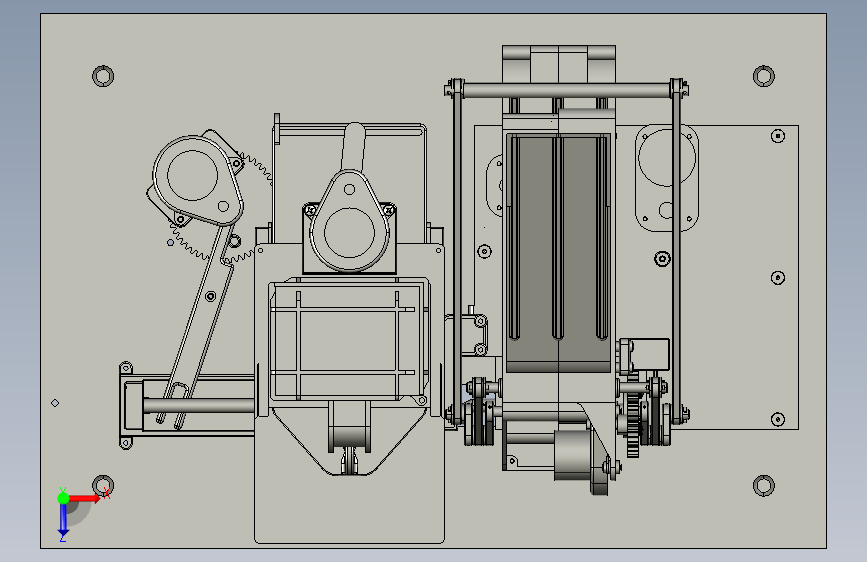Select the dark slotted chute panel
867x562 pixels.
[x=558, y=252]
